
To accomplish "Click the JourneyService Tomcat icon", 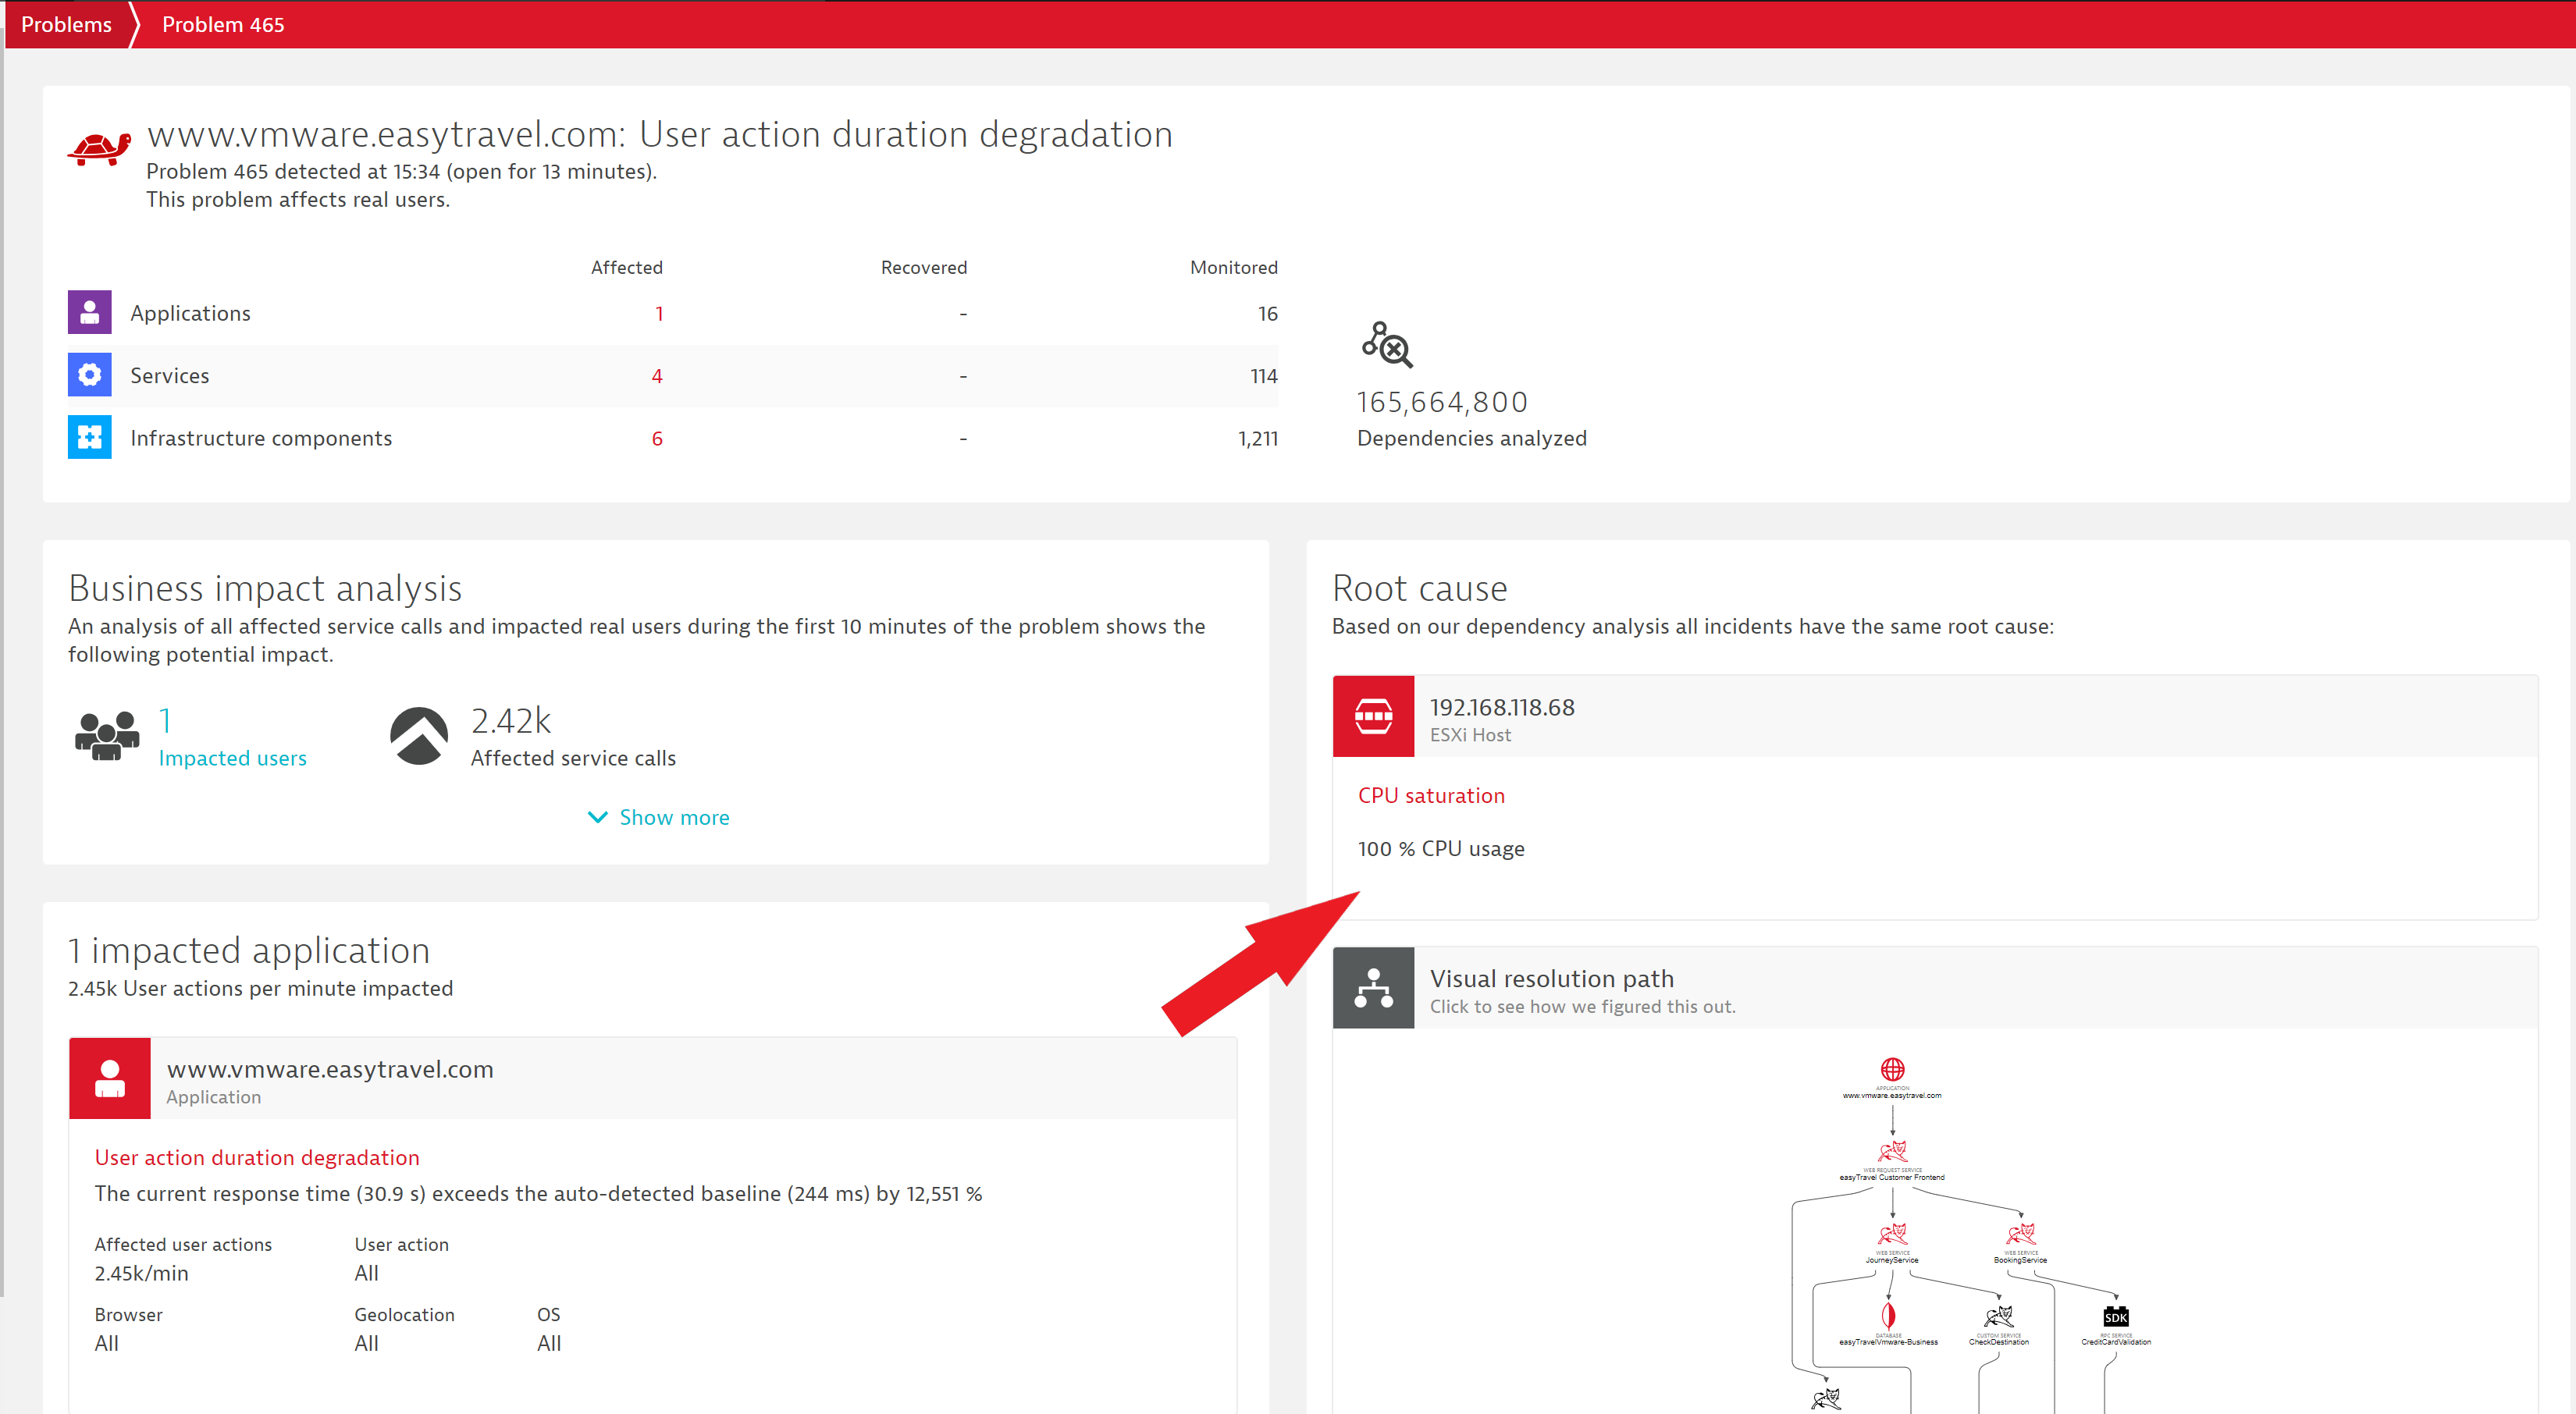I will tap(1892, 1234).
